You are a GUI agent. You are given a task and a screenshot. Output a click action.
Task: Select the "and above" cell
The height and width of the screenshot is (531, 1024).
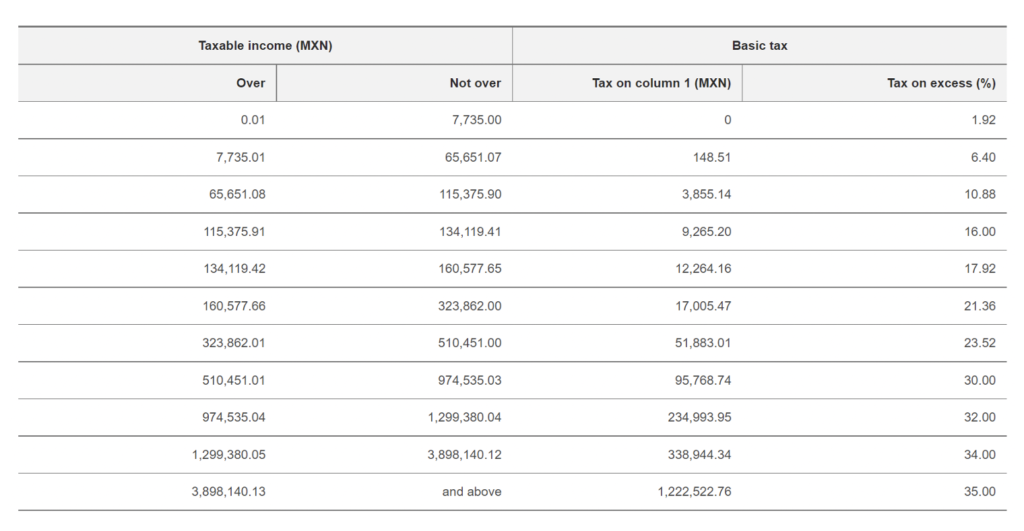pyautogui.click(x=472, y=492)
